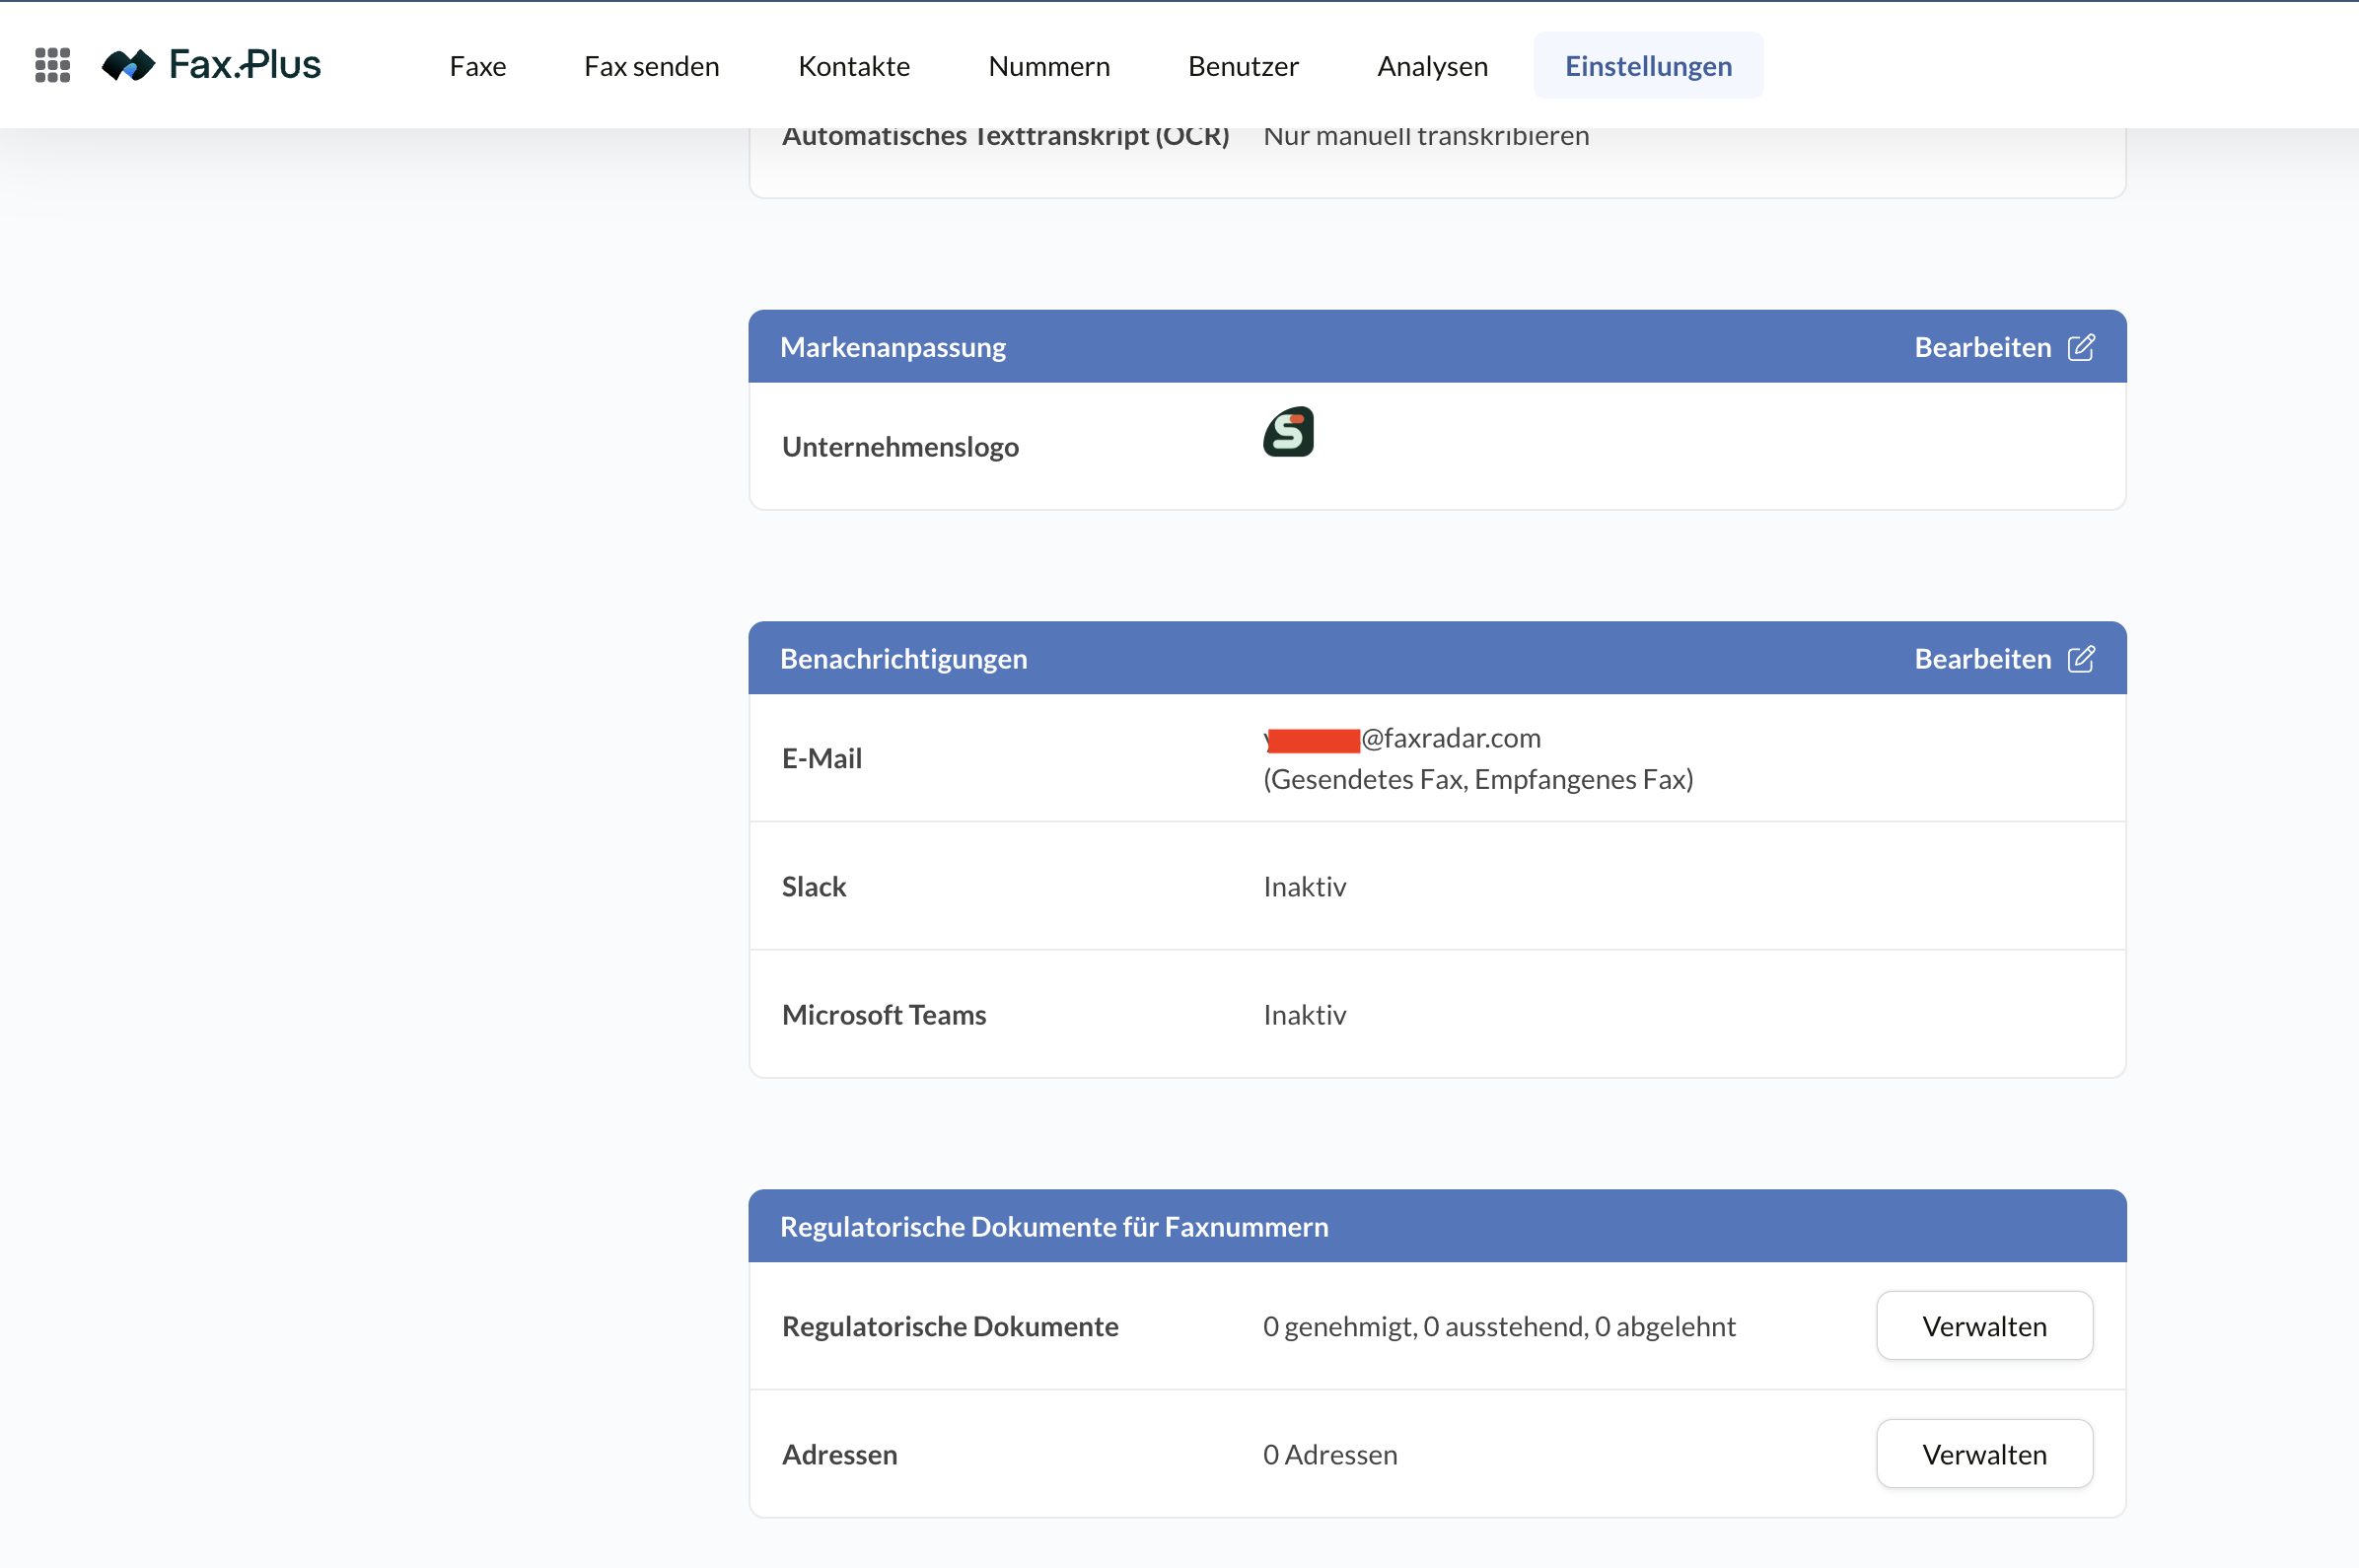
Task: Click the 'Microsoft Teams' label
Action: (x=884, y=1015)
